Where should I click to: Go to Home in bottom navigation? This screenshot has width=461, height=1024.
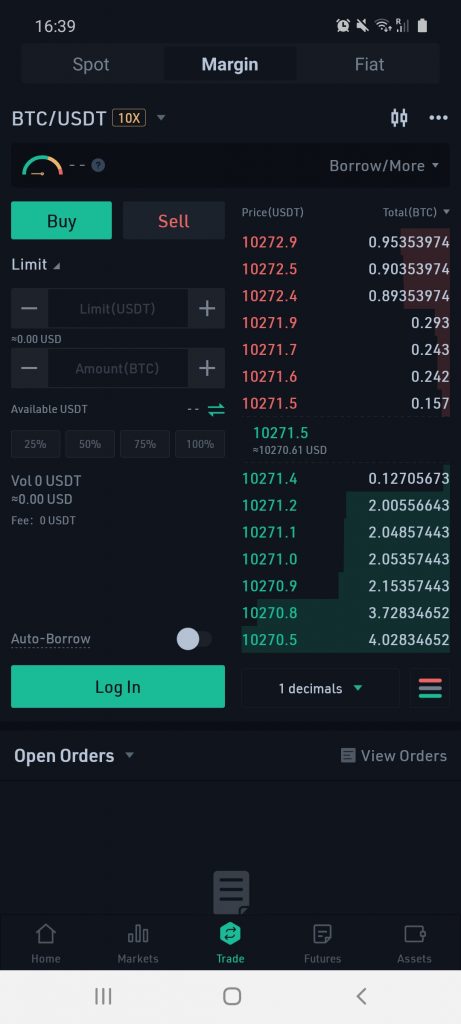point(46,944)
